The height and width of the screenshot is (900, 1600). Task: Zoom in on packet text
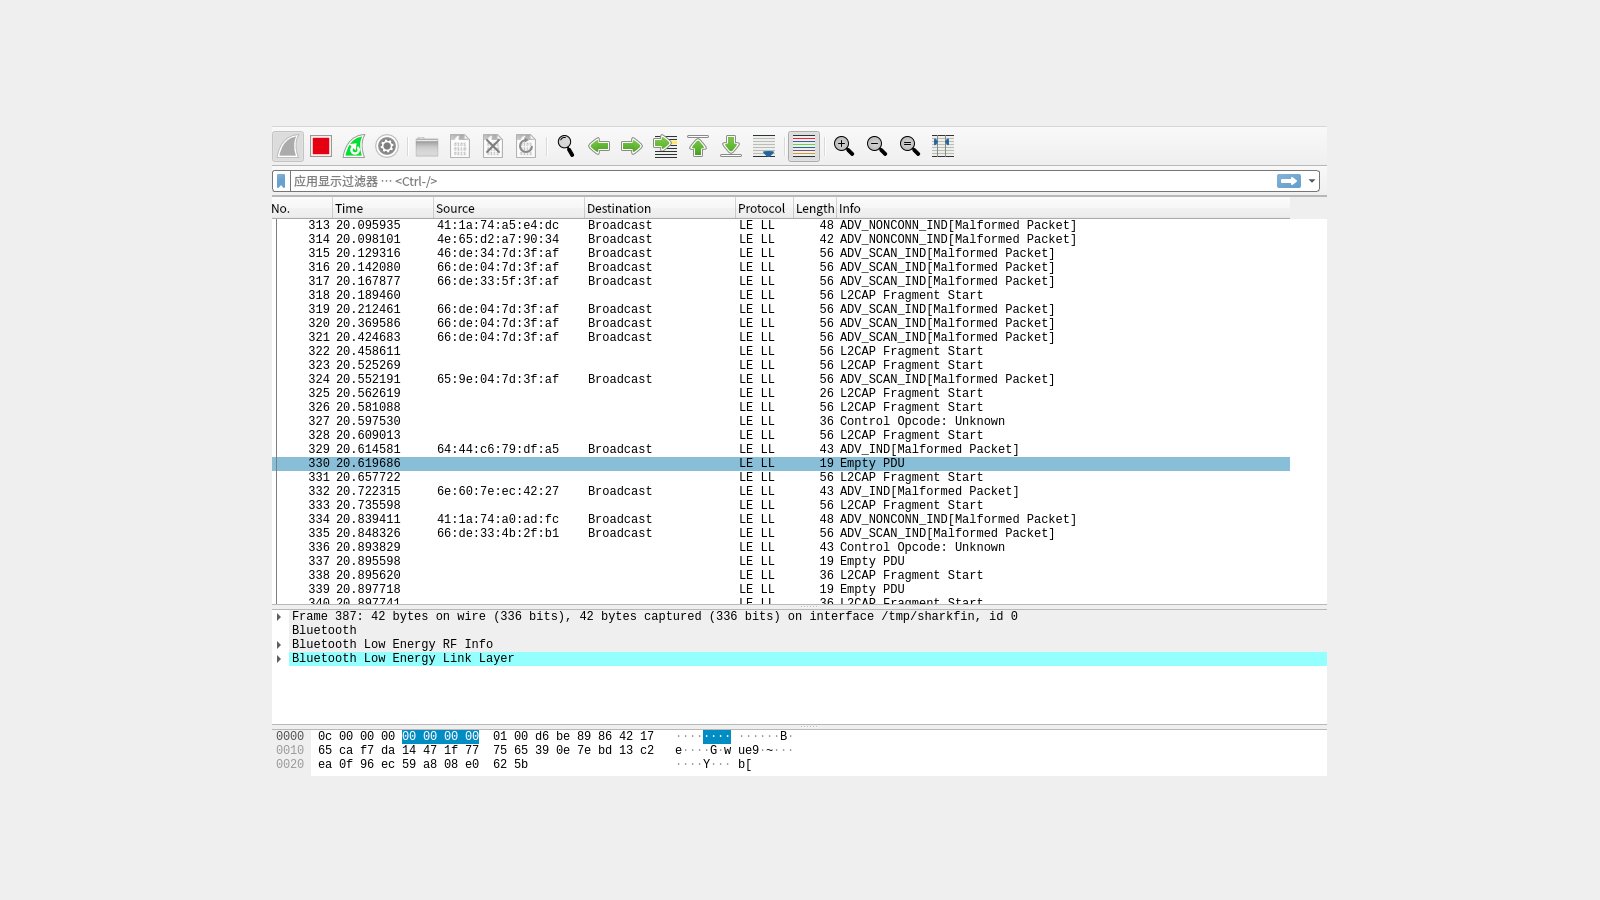coord(844,146)
